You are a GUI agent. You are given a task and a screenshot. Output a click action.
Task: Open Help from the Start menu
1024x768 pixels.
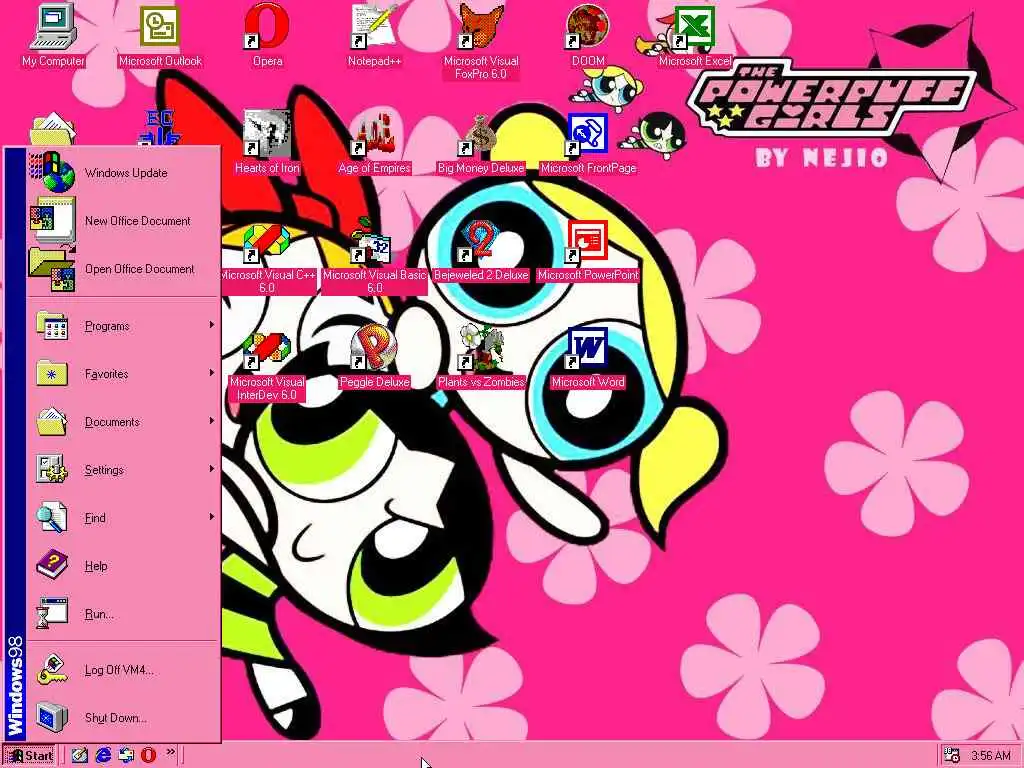click(123, 566)
